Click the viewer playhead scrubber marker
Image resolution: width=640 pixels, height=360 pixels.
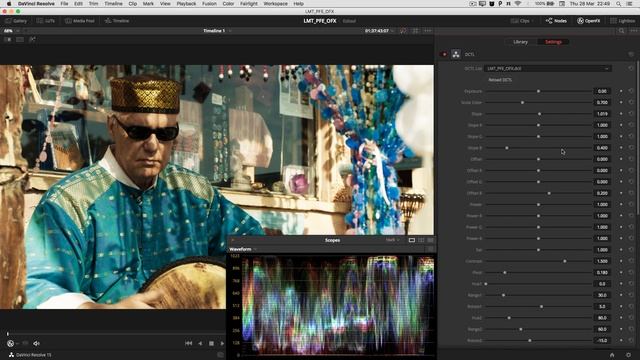click(x=8, y=334)
